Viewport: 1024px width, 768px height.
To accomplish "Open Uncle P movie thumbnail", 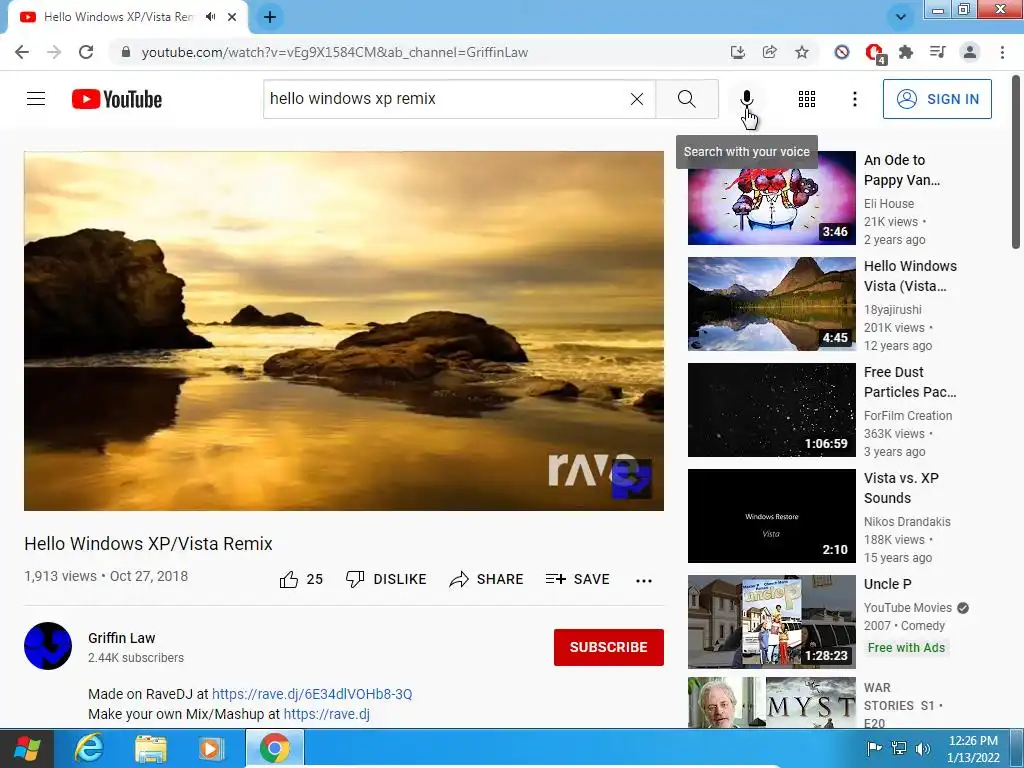I will (x=771, y=622).
